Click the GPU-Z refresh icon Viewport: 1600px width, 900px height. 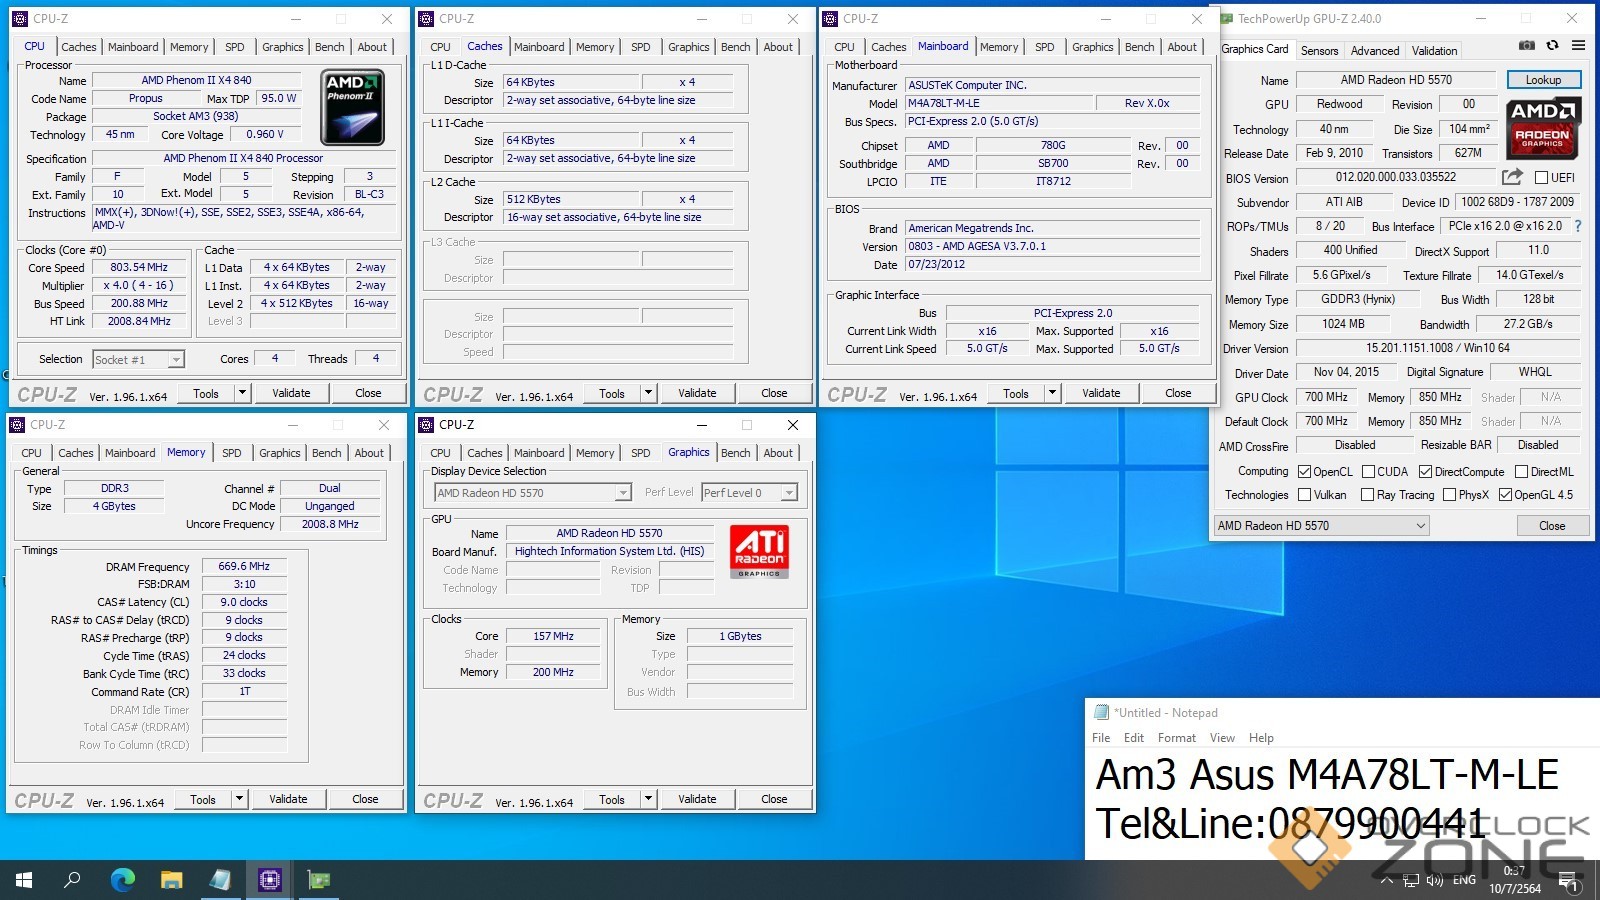click(1552, 46)
